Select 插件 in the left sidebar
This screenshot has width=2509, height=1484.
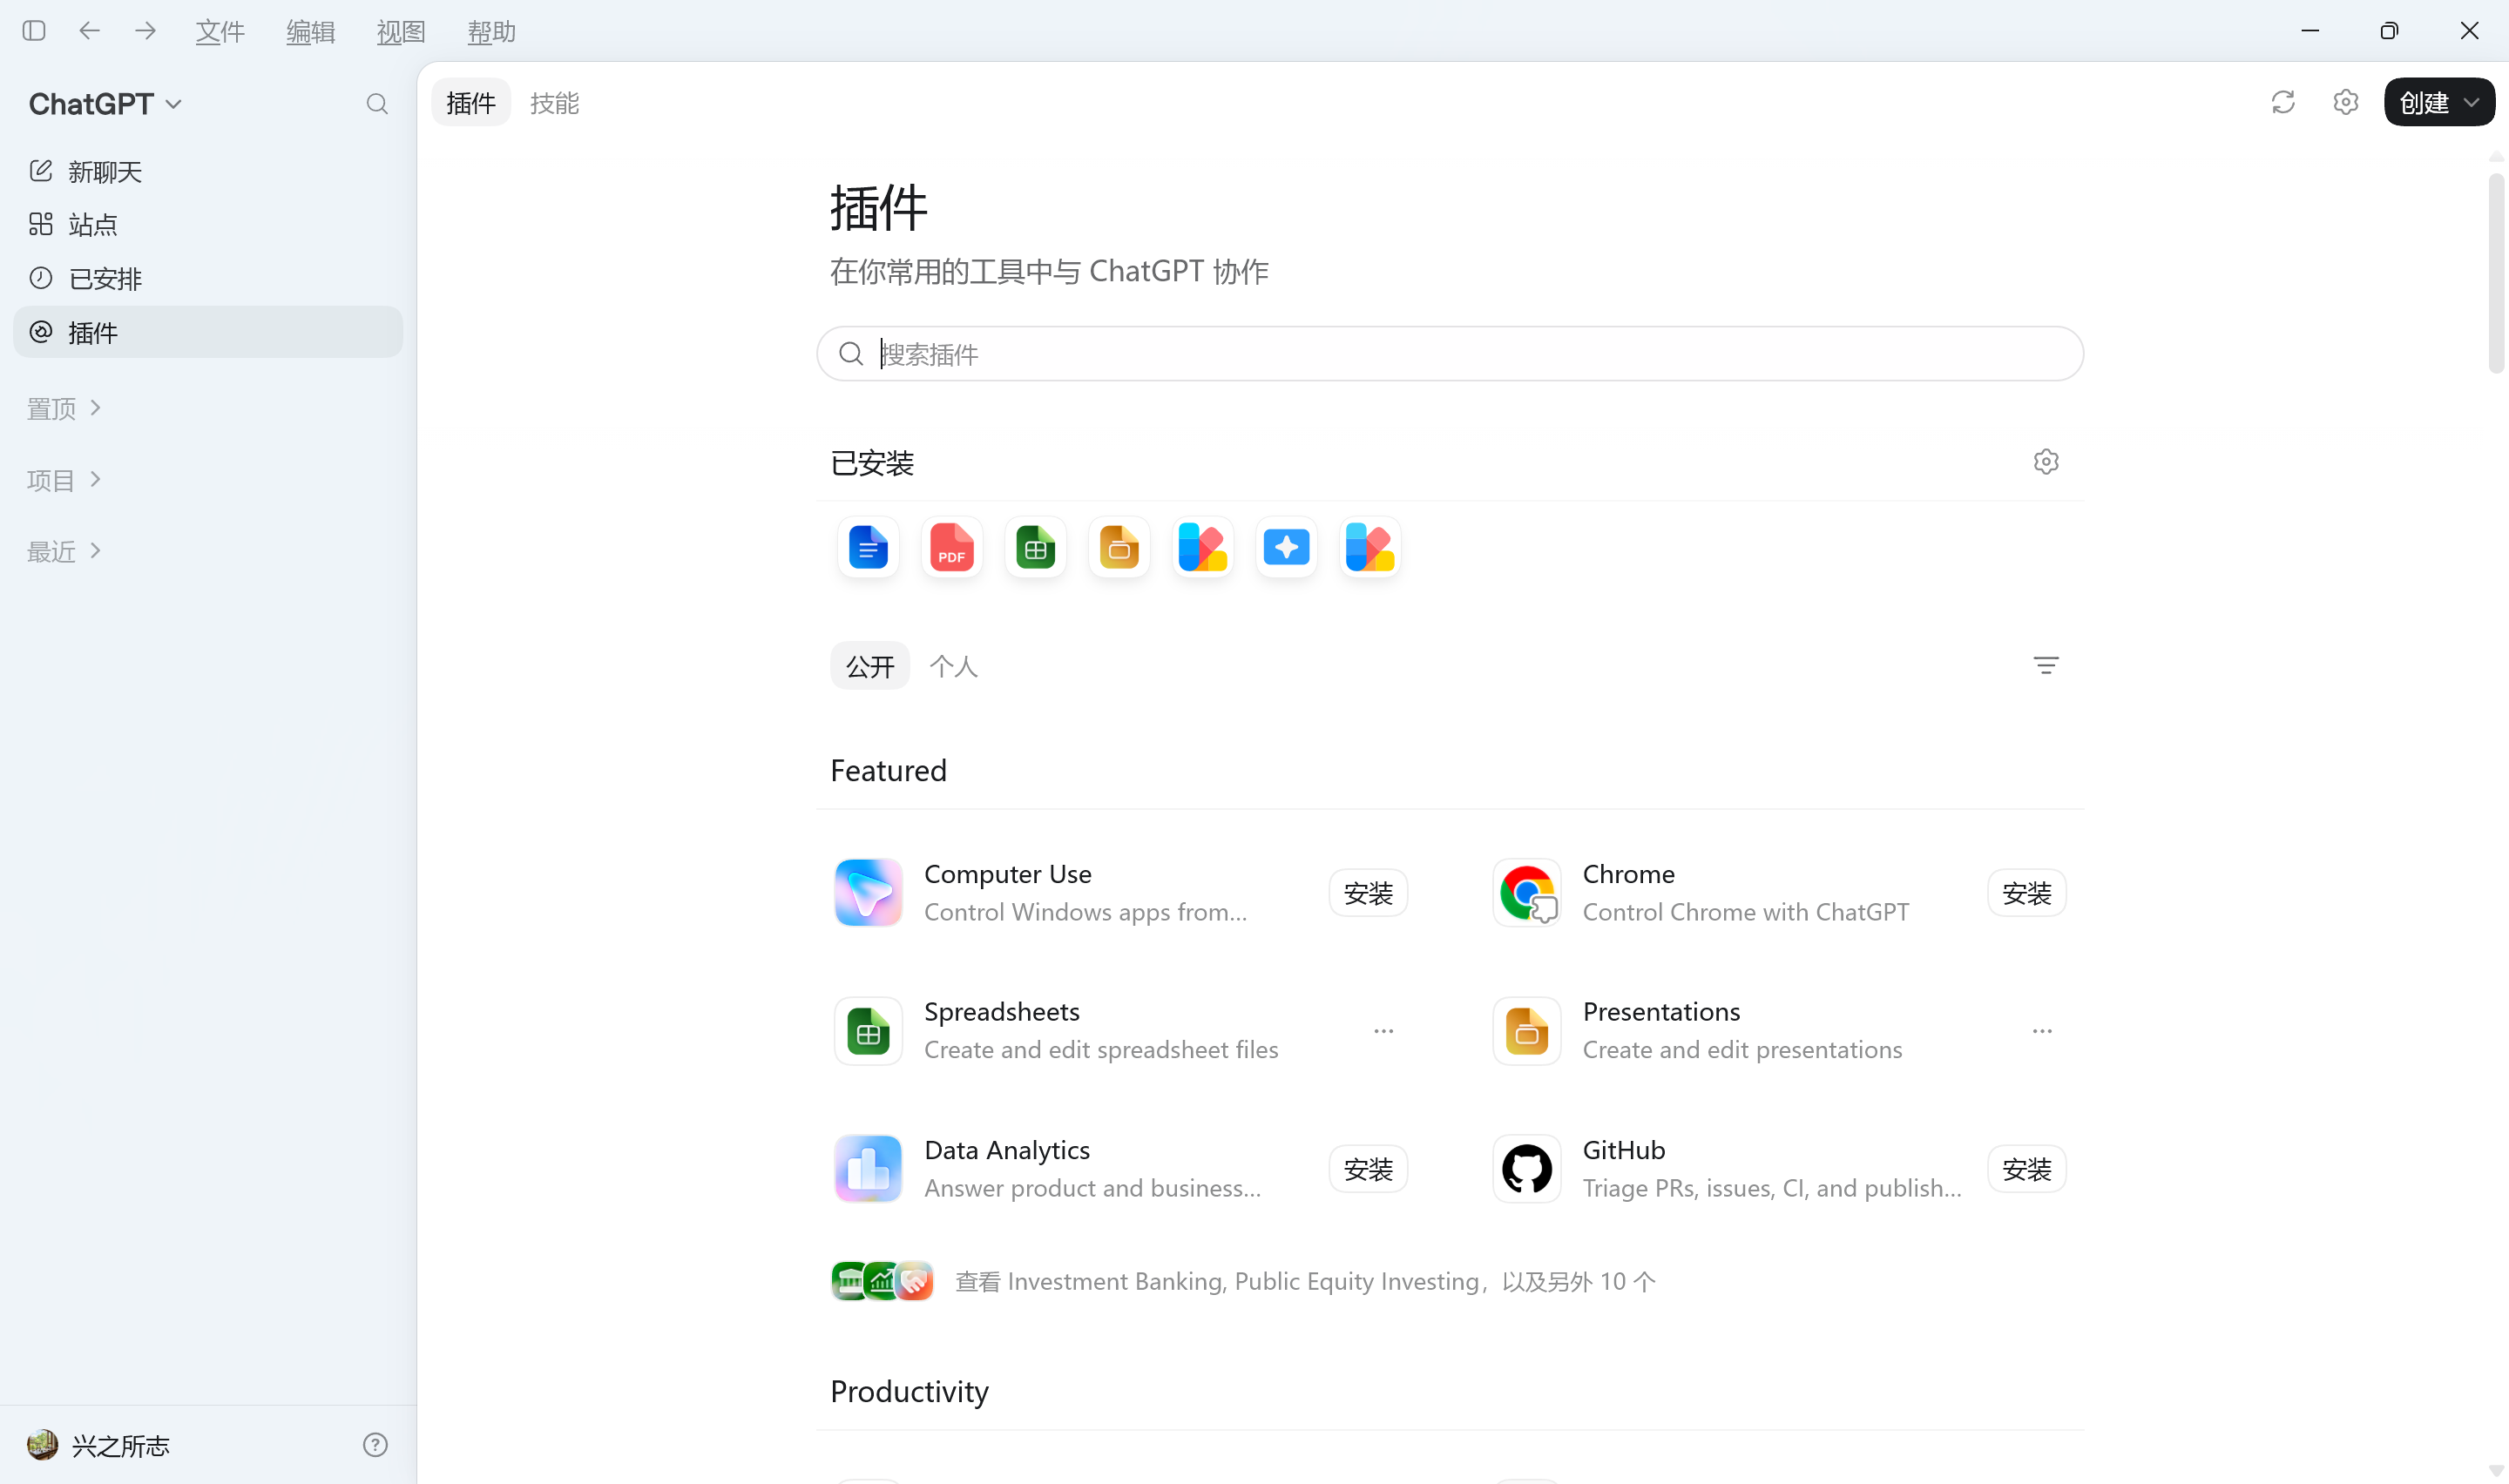click(208, 332)
